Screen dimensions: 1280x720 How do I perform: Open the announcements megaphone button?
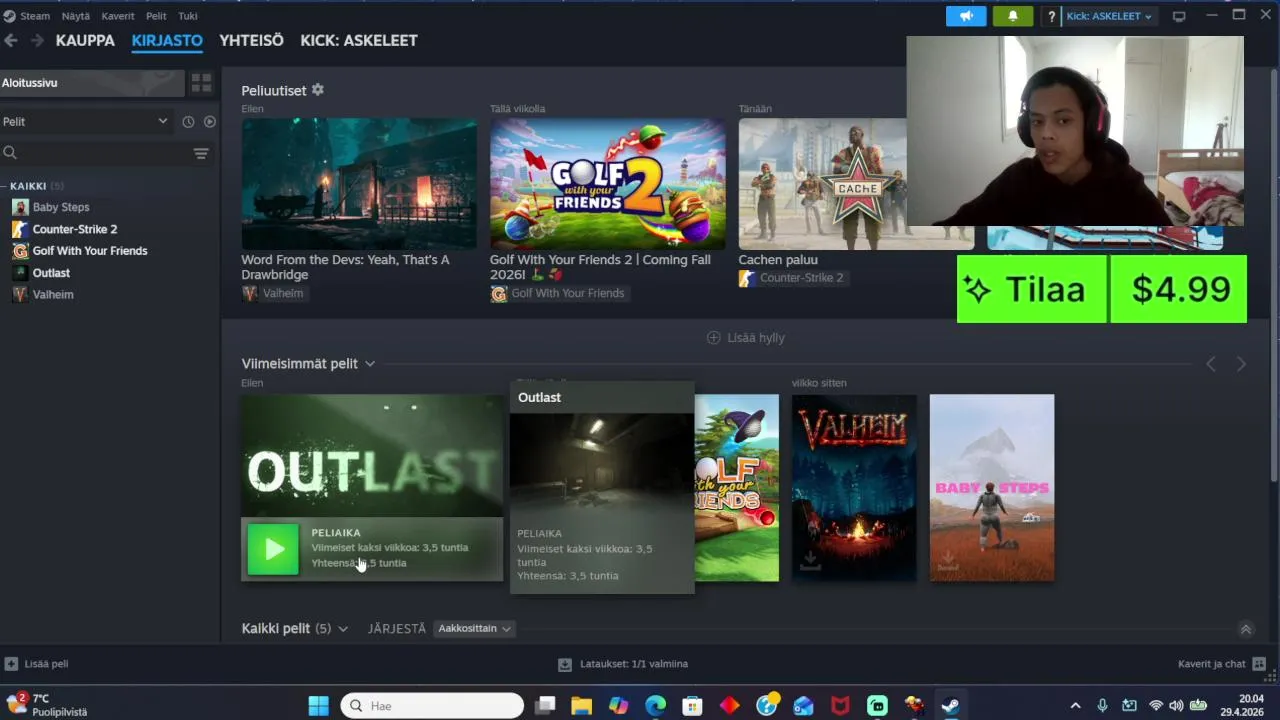click(966, 16)
